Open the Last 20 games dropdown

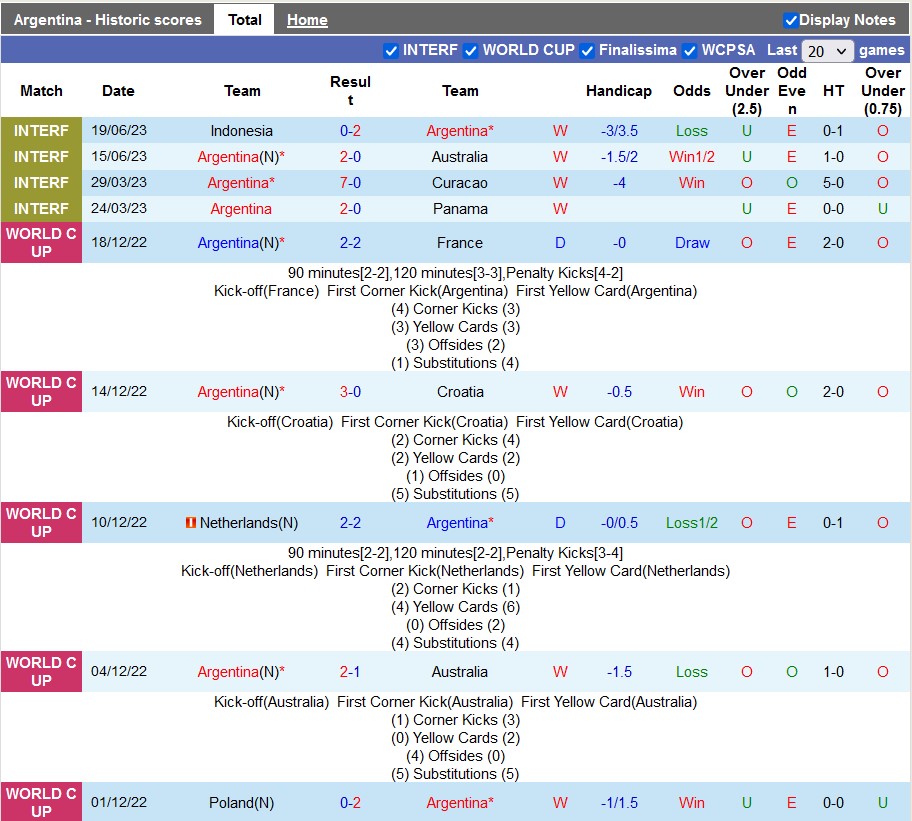[x=828, y=51]
